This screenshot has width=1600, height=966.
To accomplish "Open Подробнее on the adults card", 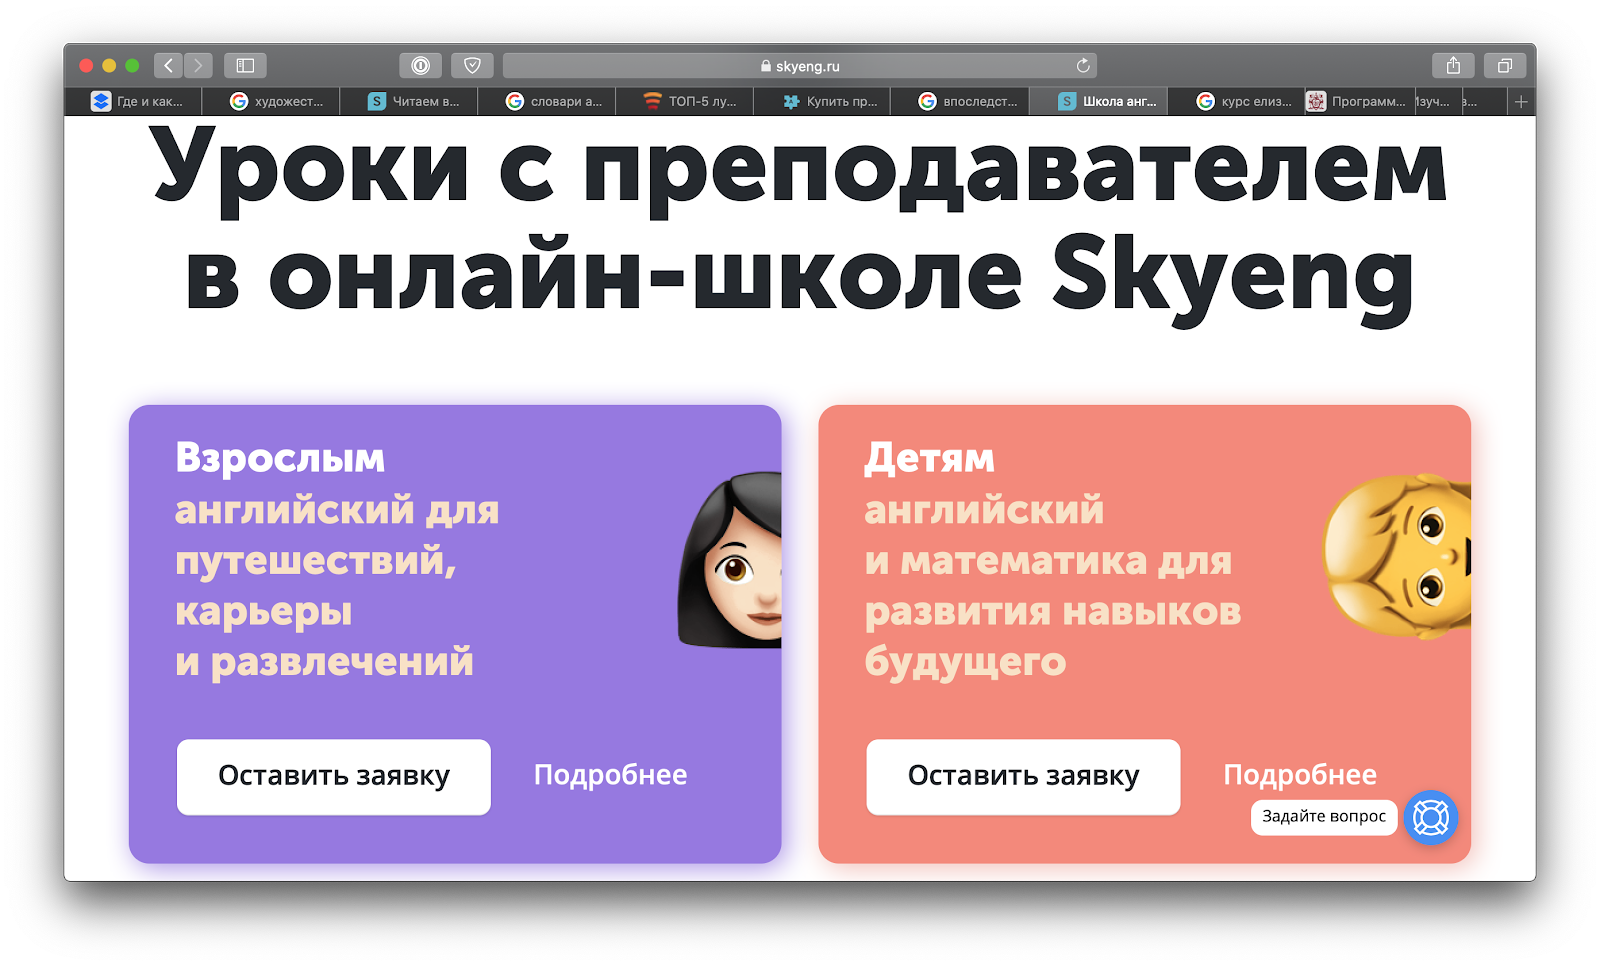I will [611, 775].
